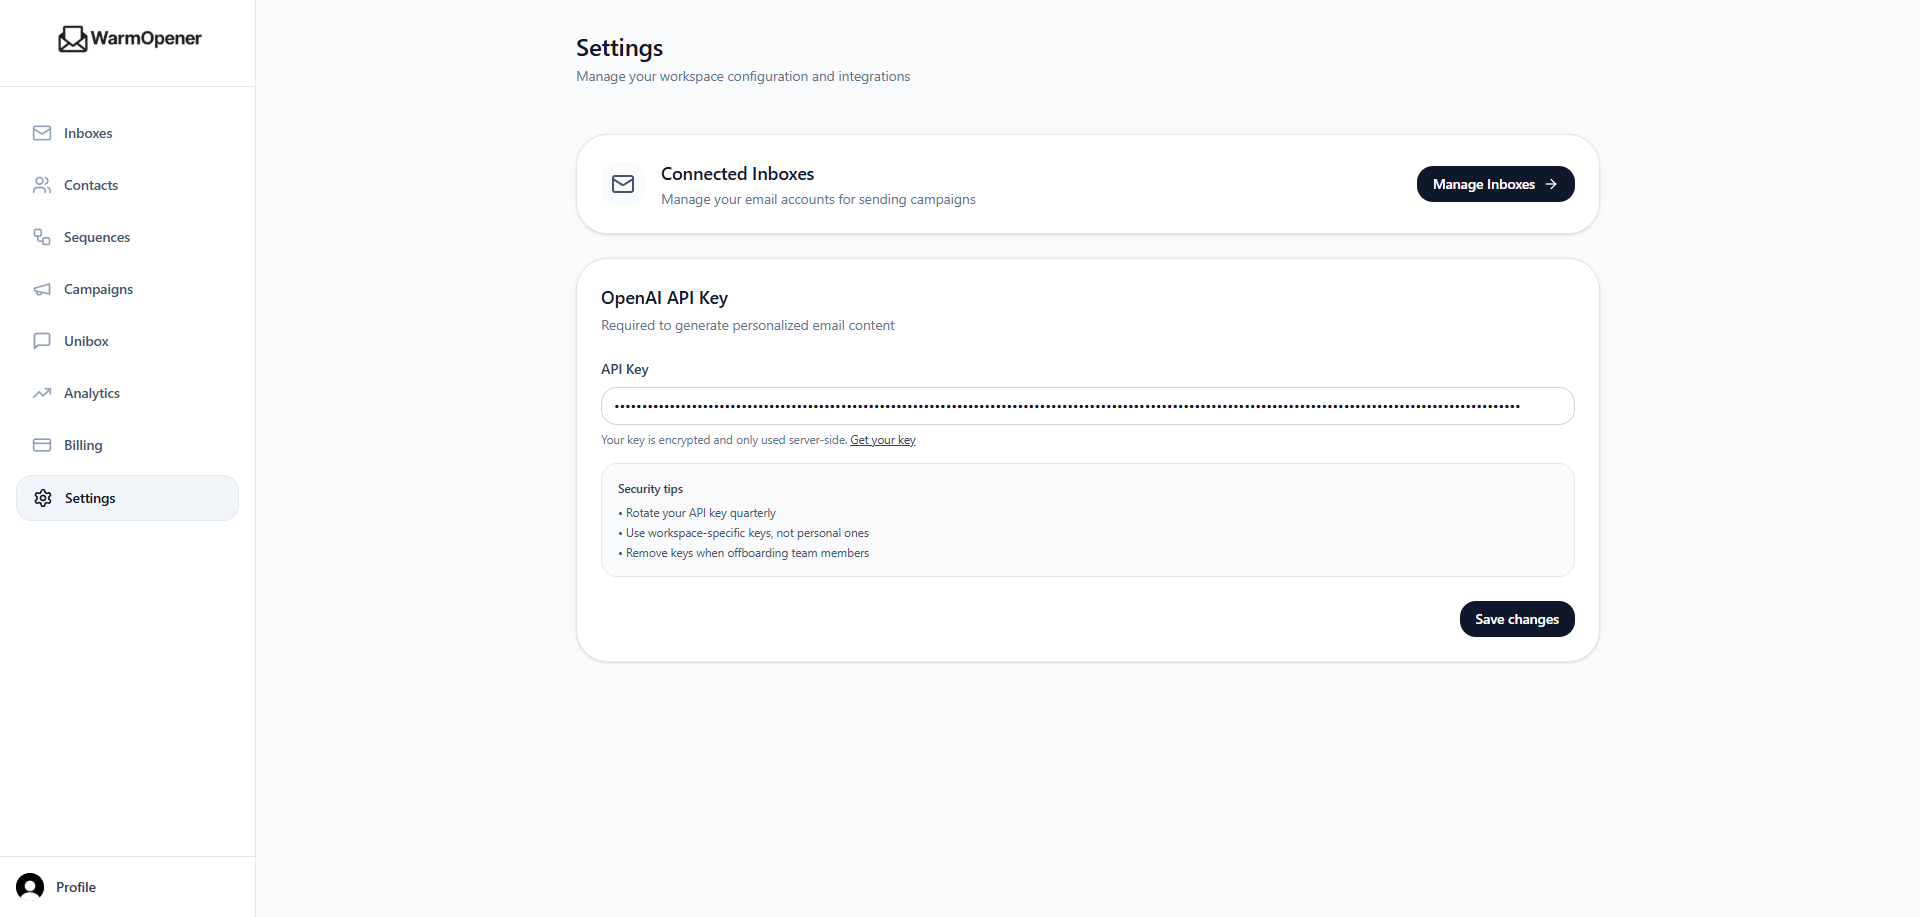Click the Connected Inboxes envelope icon
The width and height of the screenshot is (1920, 917).
tap(622, 183)
